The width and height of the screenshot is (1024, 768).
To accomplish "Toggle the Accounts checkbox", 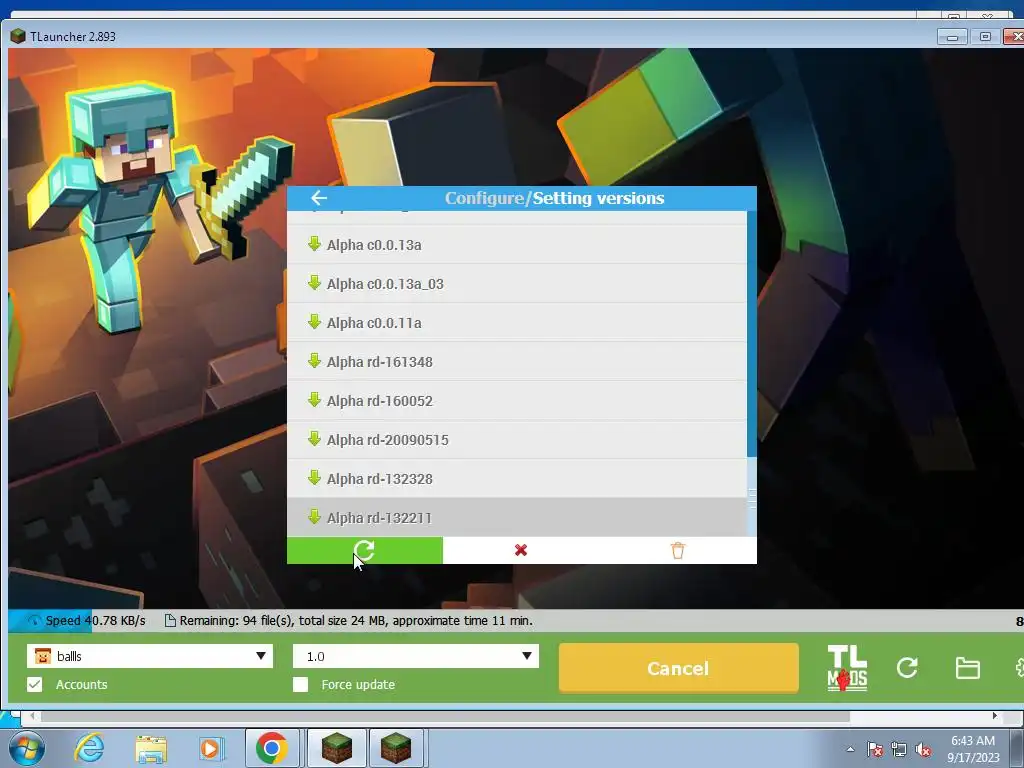I will (x=35, y=684).
